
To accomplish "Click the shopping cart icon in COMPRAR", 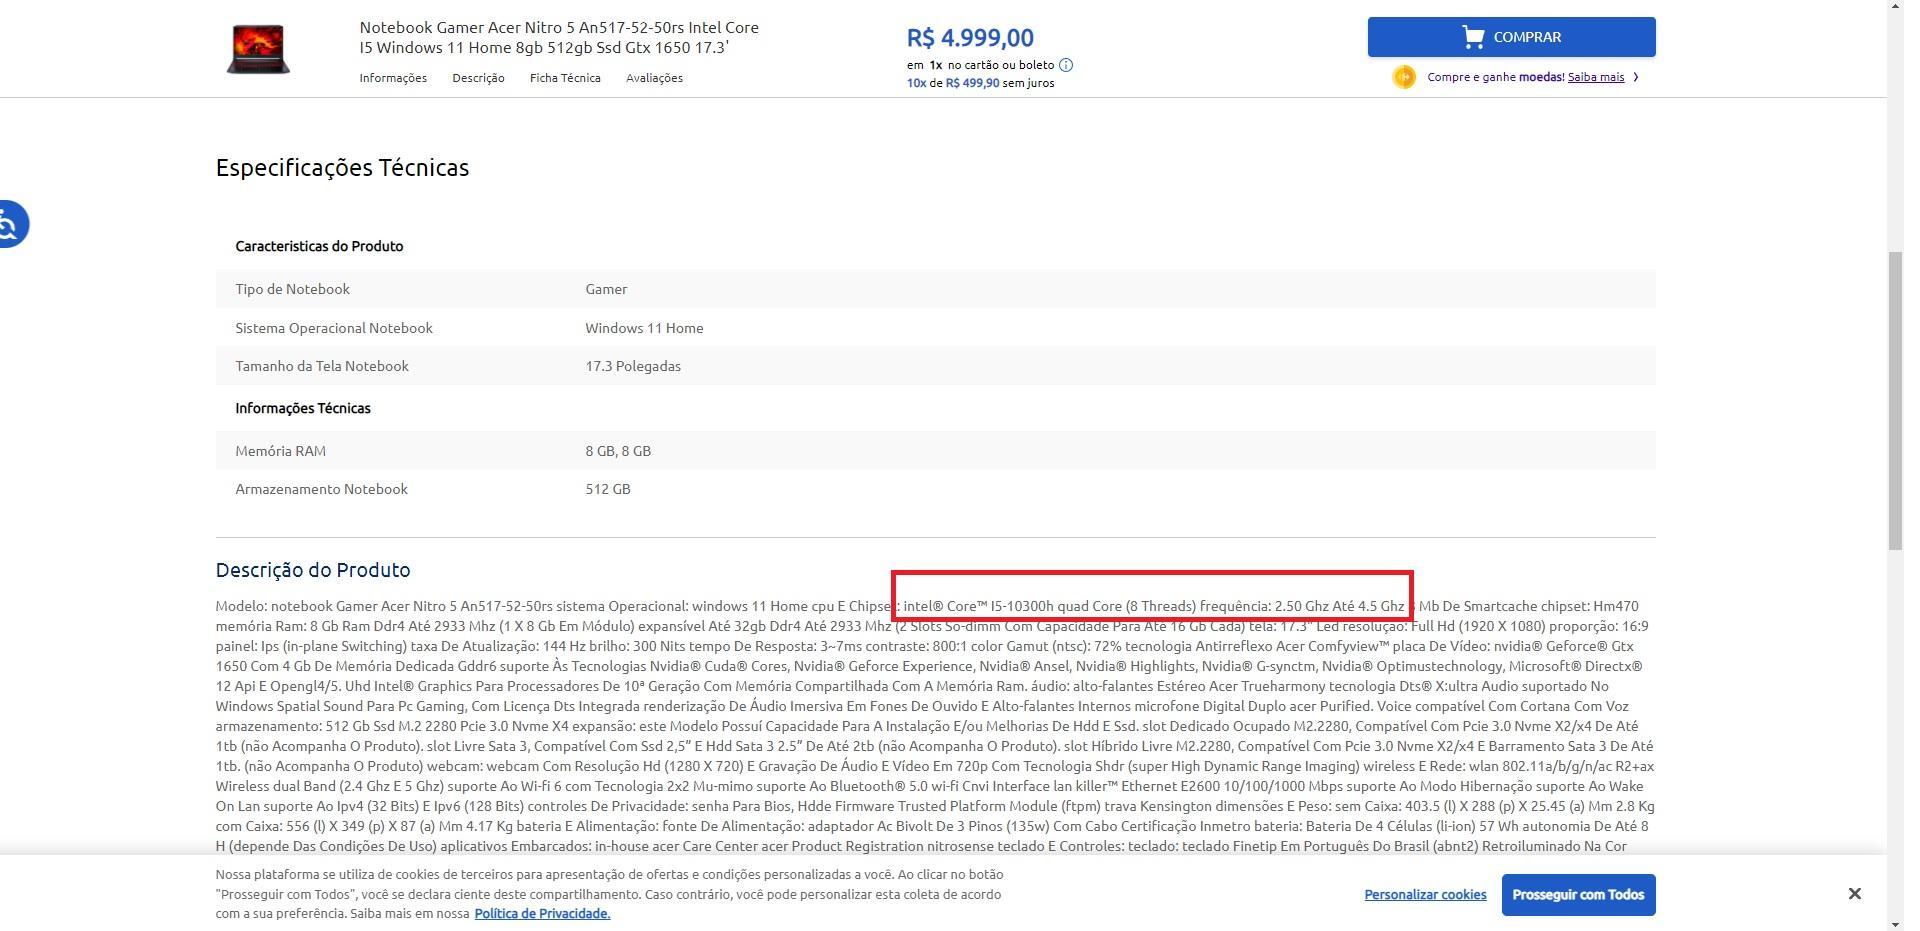I will pyautogui.click(x=1473, y=37).
